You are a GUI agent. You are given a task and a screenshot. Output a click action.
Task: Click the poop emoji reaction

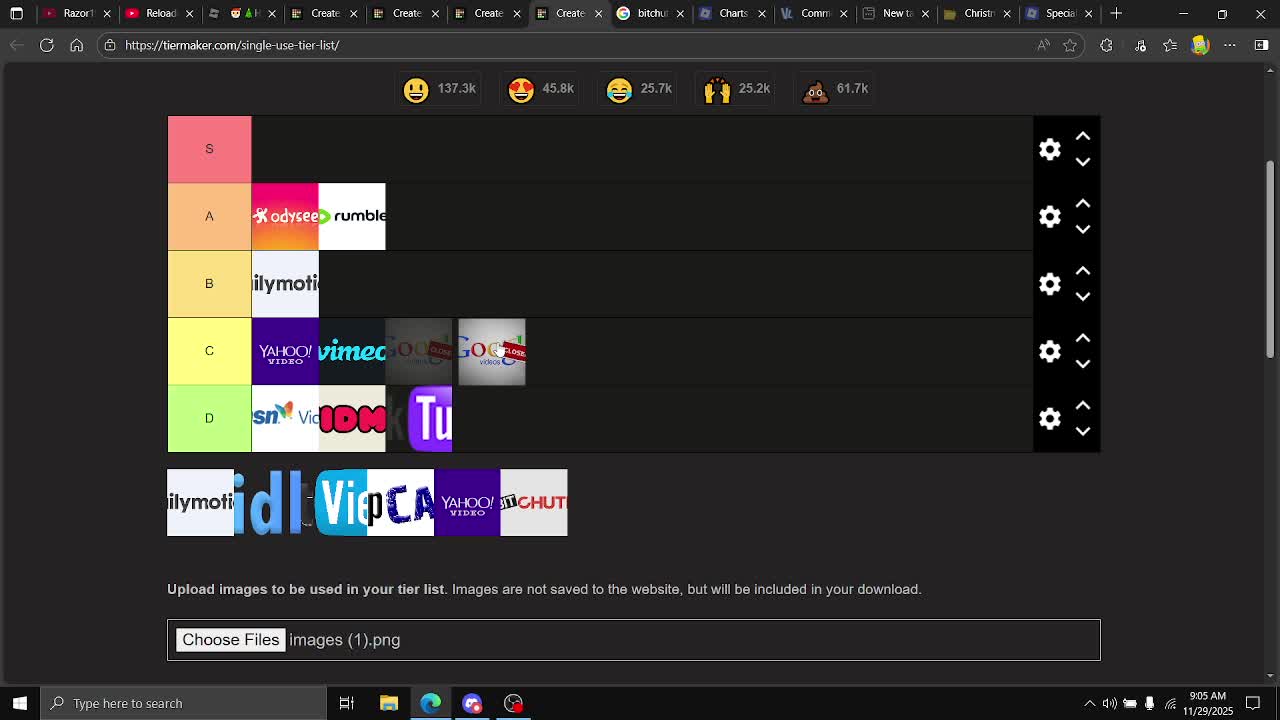coord(816,89)
